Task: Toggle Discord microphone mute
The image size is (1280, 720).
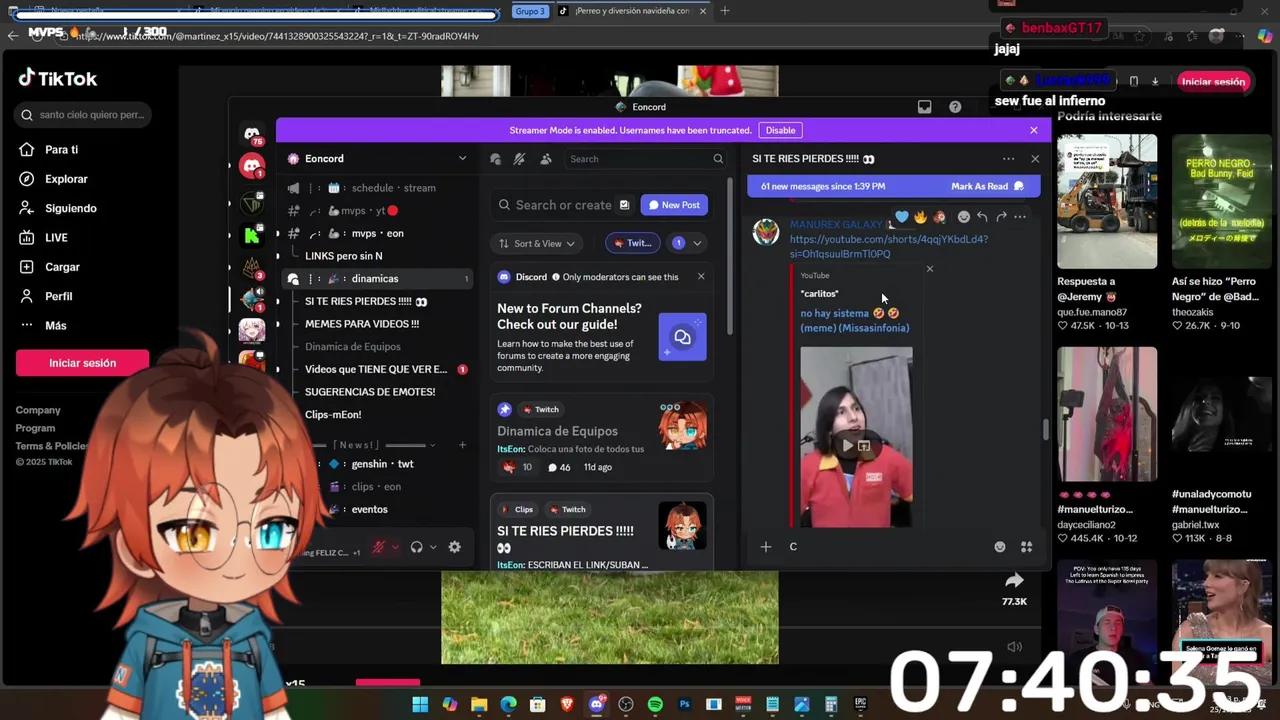Action: pos(378,547)
